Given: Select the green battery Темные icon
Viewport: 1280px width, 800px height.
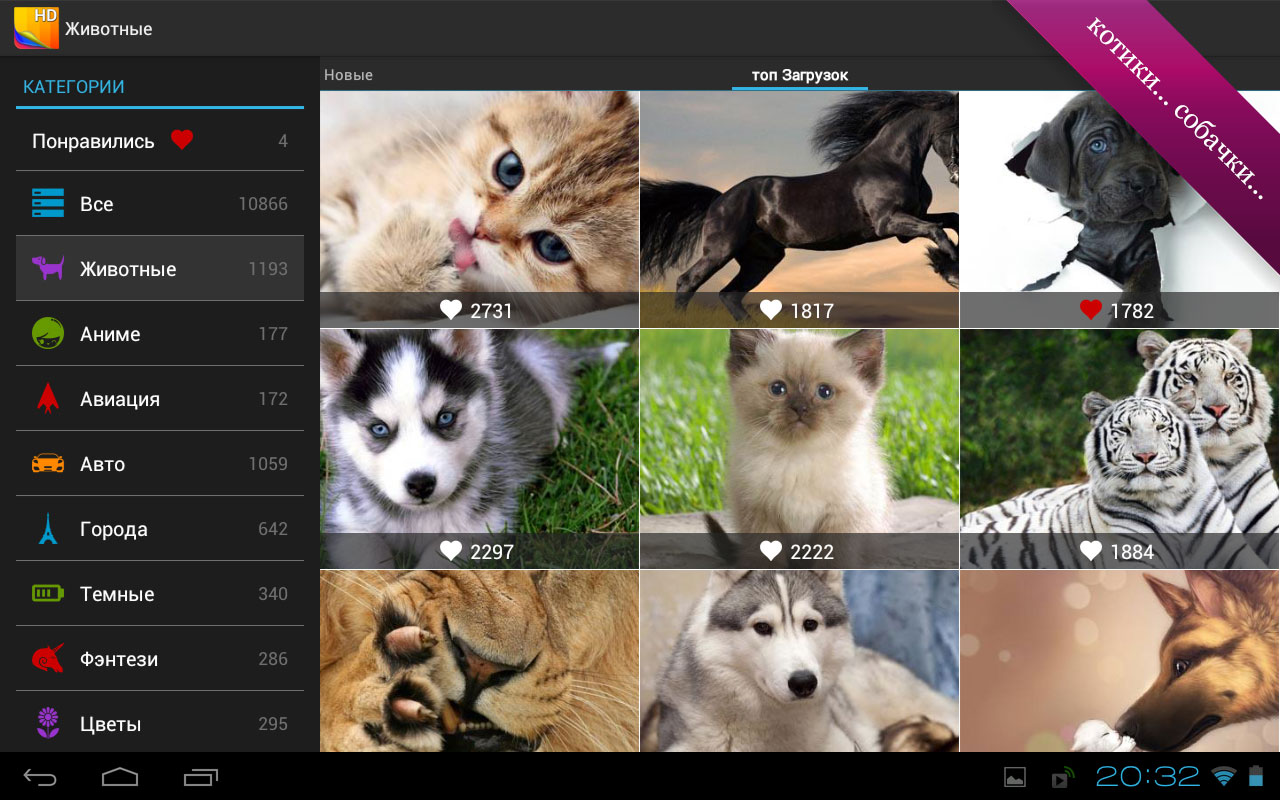Looking at the screenshot, I should 48,593.
